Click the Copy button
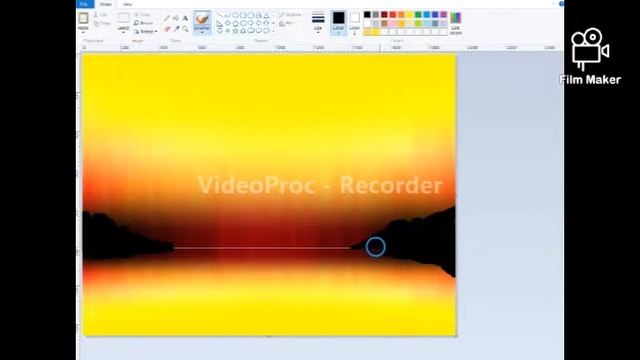640x360 pixels. point(102,24)
